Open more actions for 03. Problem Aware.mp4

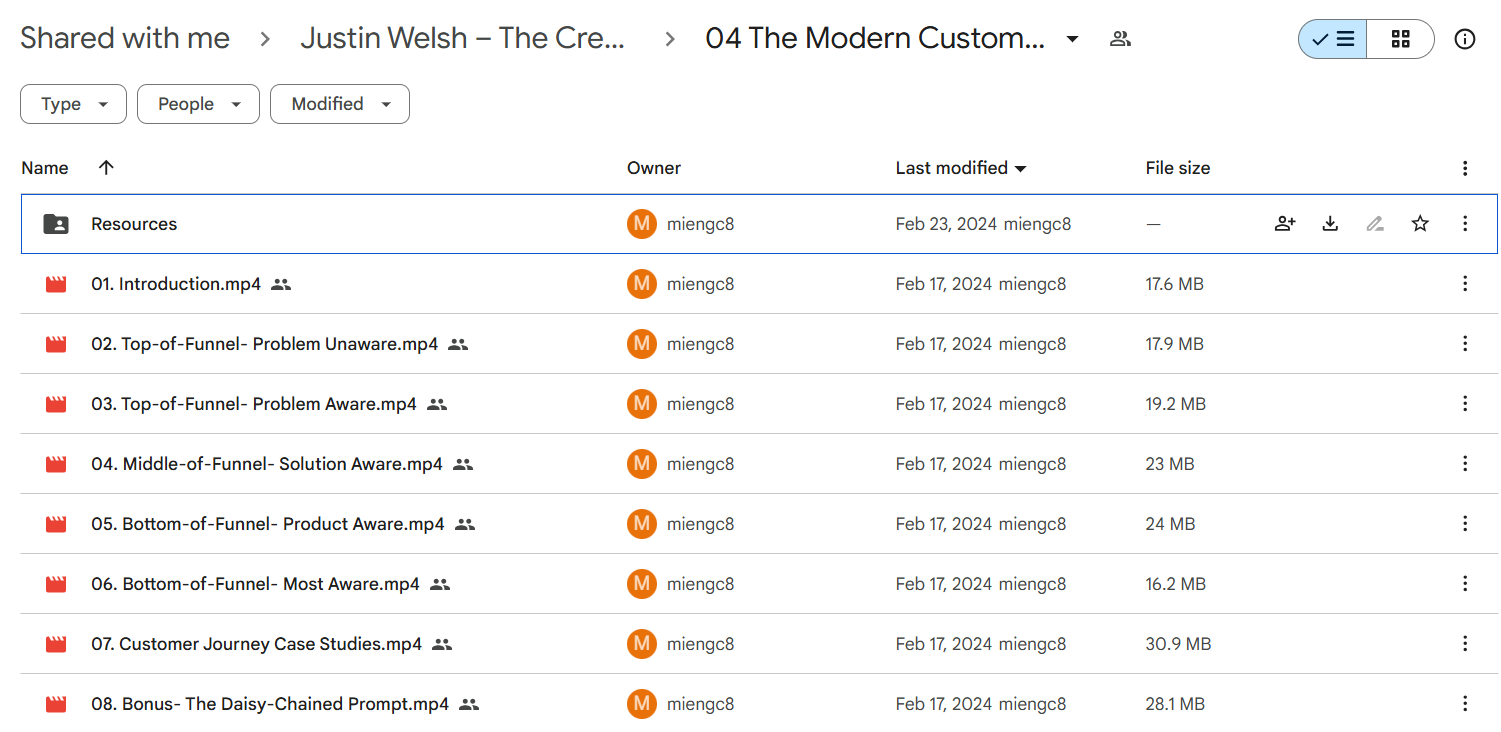click(x=1465, y=404)
